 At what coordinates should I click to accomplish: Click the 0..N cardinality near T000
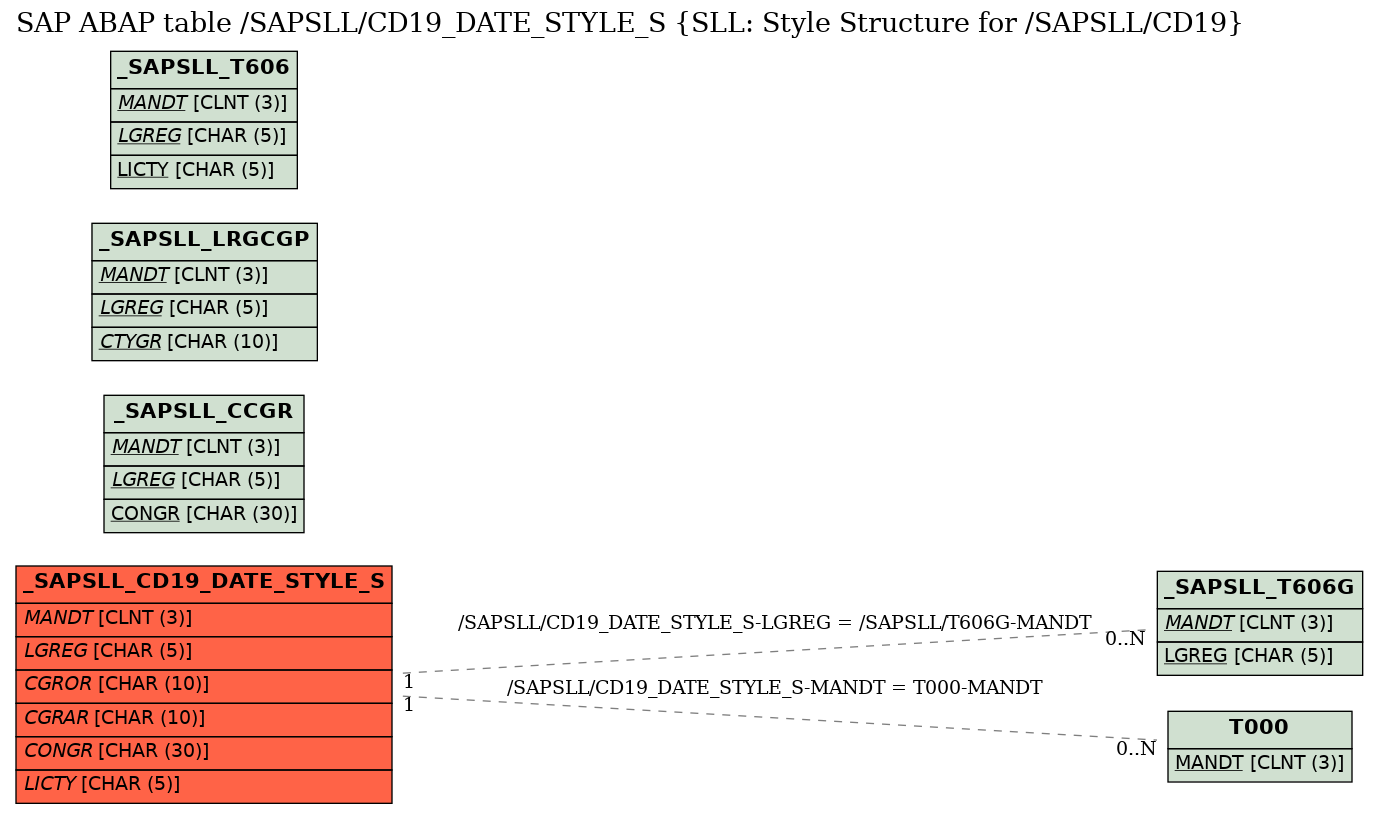point(1136,749)
